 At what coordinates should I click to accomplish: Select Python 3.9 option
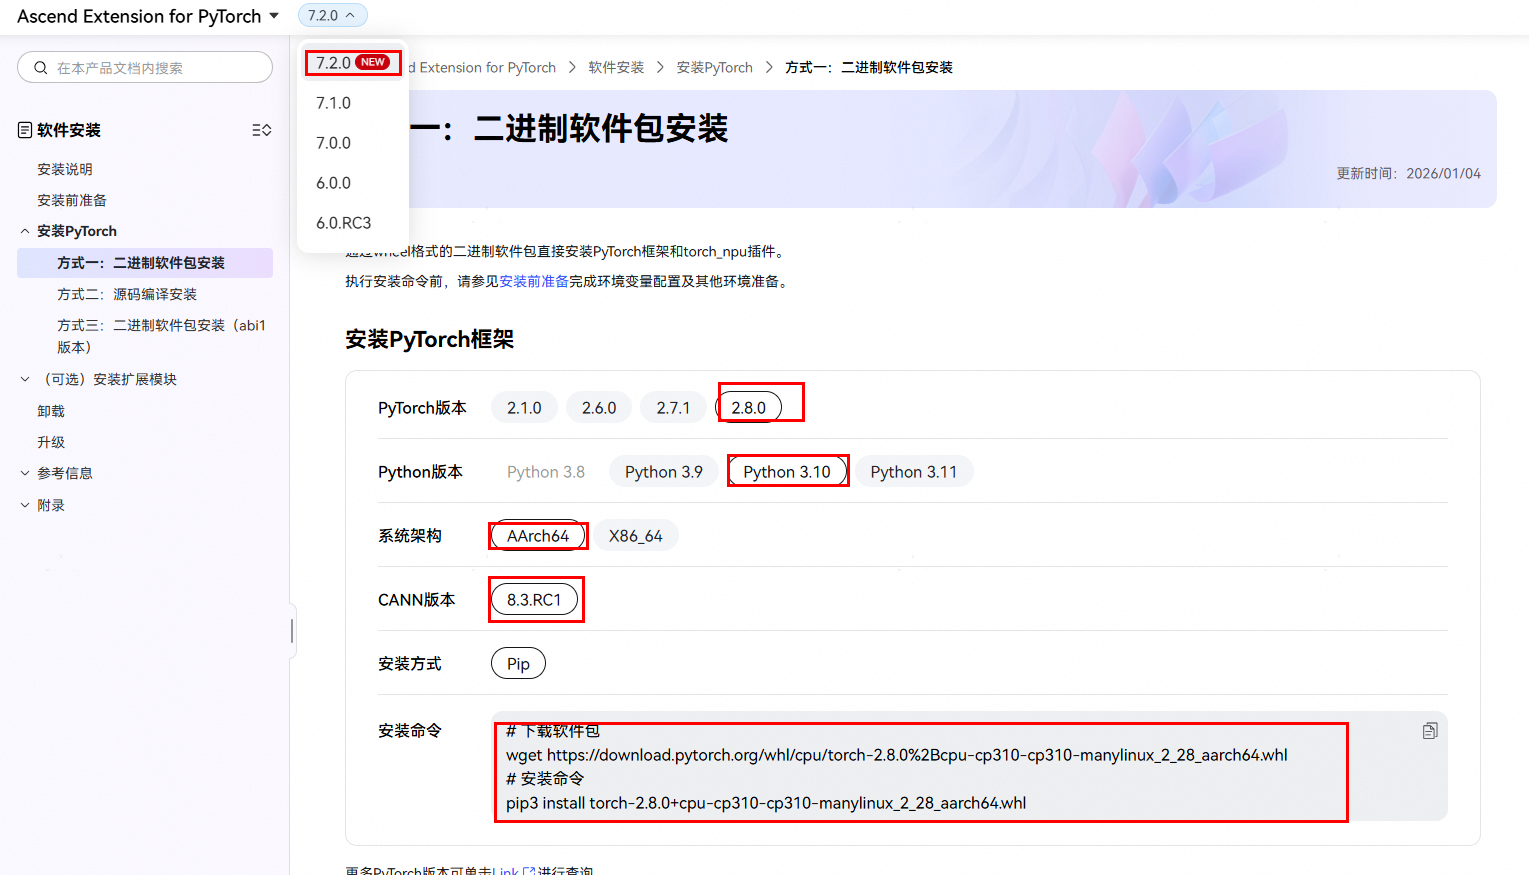coord(664,472)
